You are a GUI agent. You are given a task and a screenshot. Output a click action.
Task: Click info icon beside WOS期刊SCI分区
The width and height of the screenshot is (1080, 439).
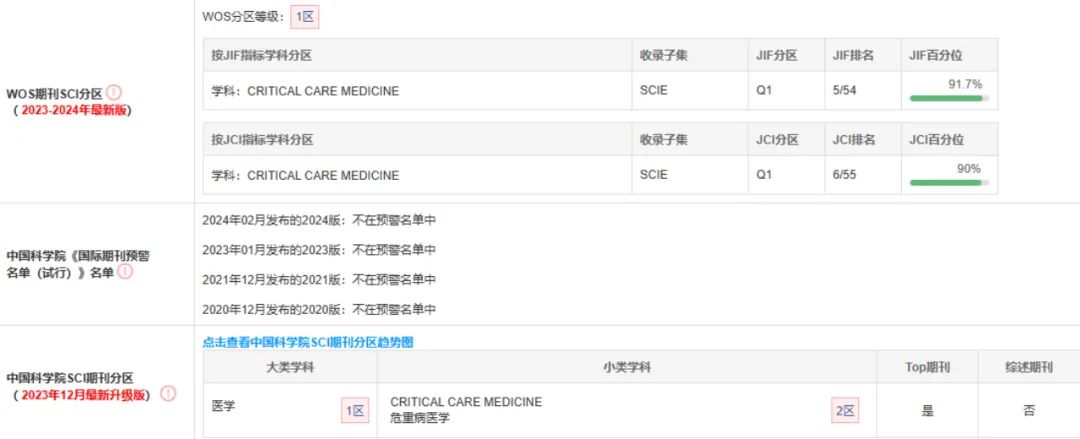(x=113, y=92)
